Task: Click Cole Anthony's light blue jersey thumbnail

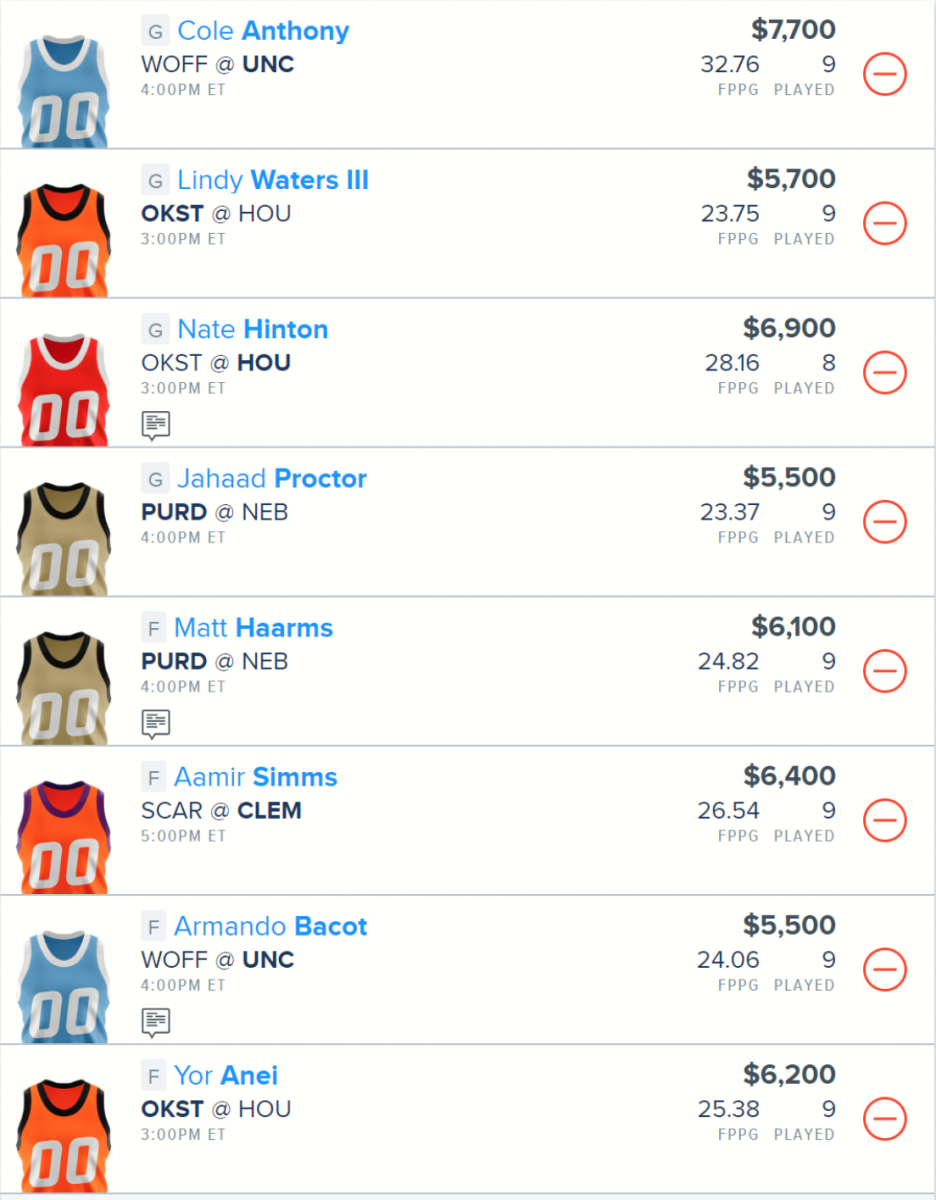Action: point(64,92)
